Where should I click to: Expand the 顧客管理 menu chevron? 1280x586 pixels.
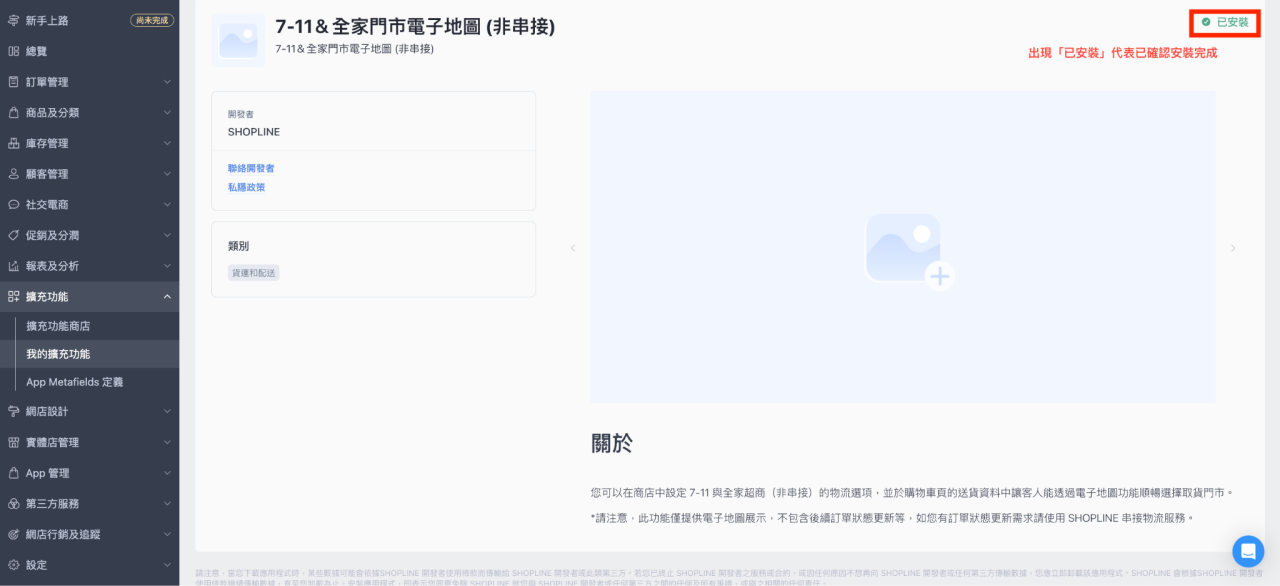point(167,174)
